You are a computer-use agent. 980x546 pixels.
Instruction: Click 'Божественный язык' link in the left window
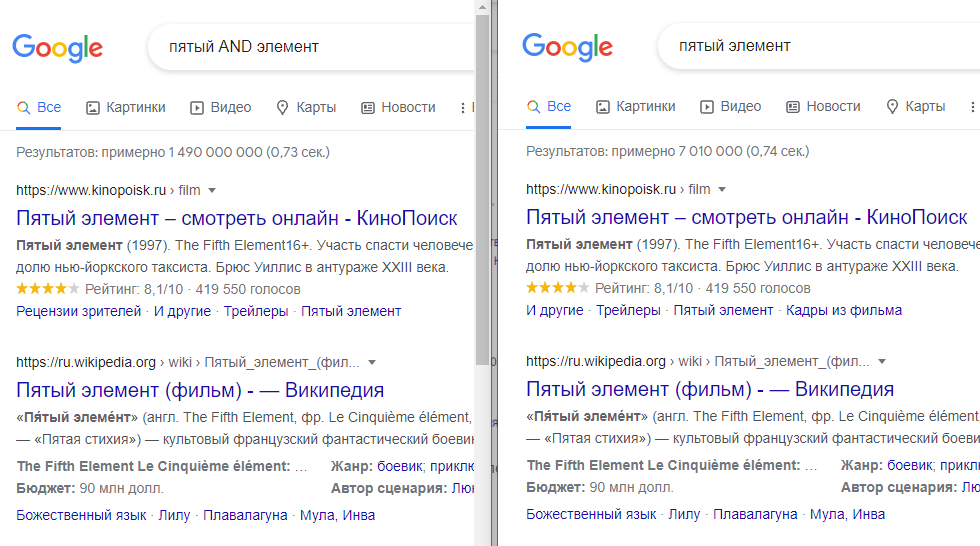81,515
